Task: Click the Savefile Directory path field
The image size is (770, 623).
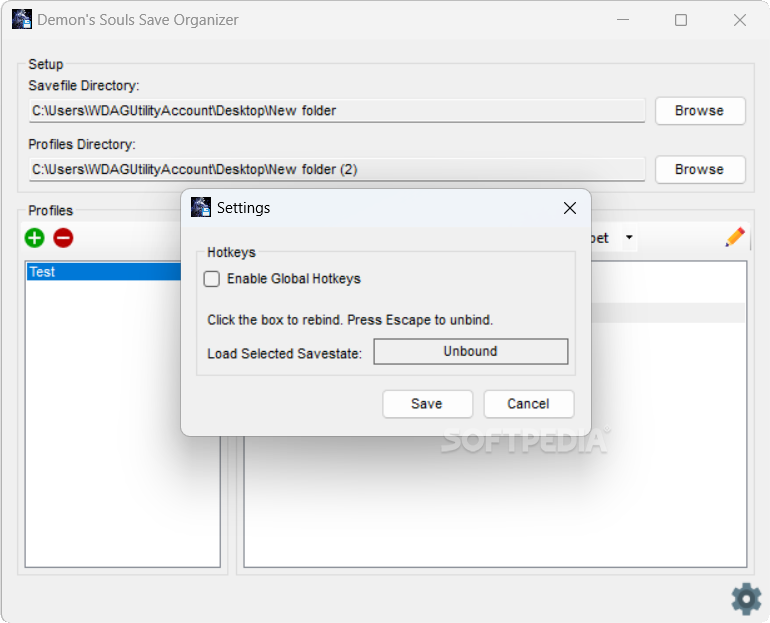Action: tap(337, 111)
